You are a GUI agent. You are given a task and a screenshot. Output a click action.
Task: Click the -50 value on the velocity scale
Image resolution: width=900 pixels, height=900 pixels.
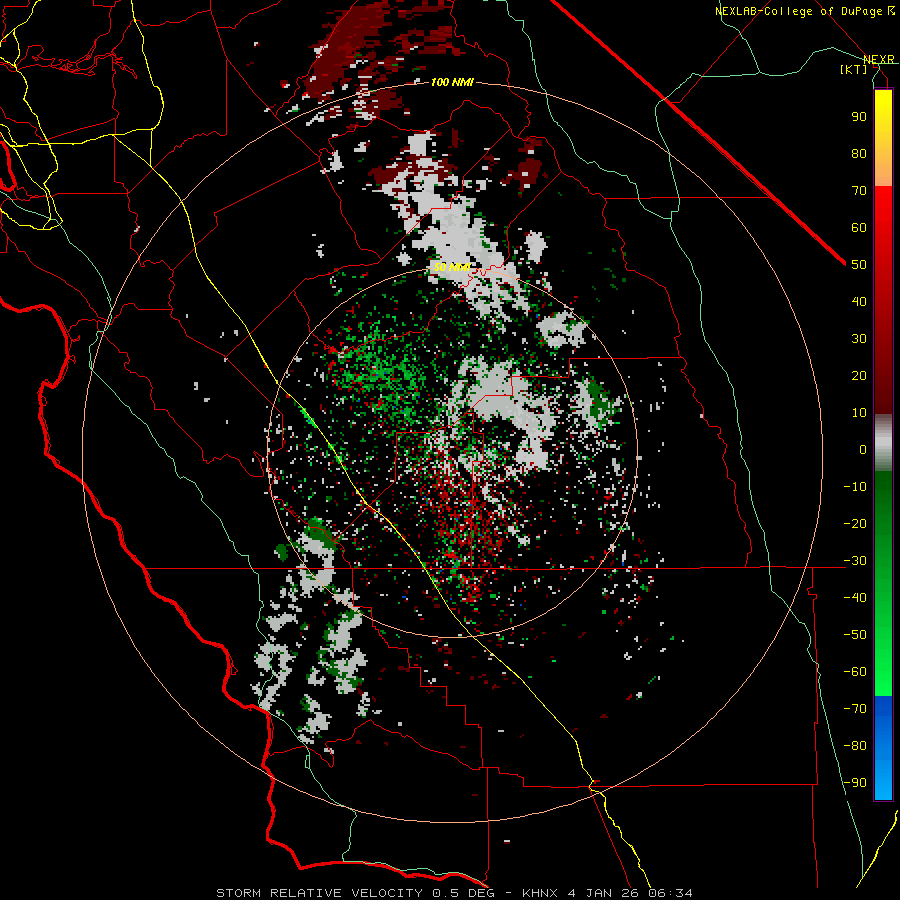(x=855, y=635)
